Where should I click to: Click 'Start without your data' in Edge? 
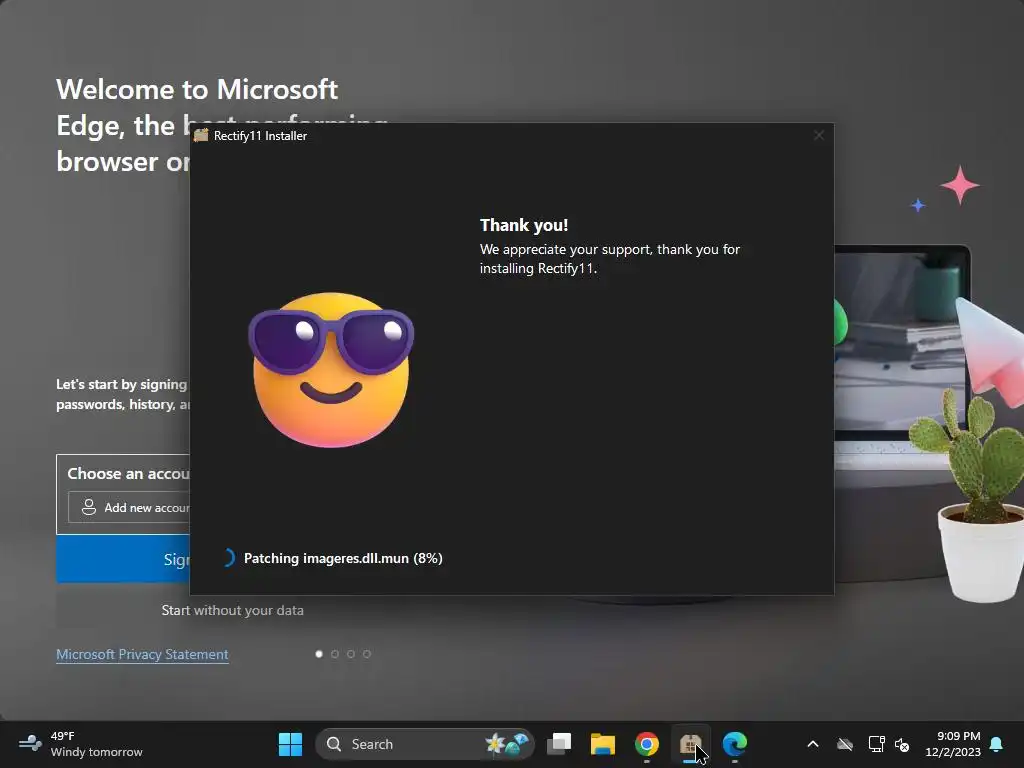[x=232, y=610]
